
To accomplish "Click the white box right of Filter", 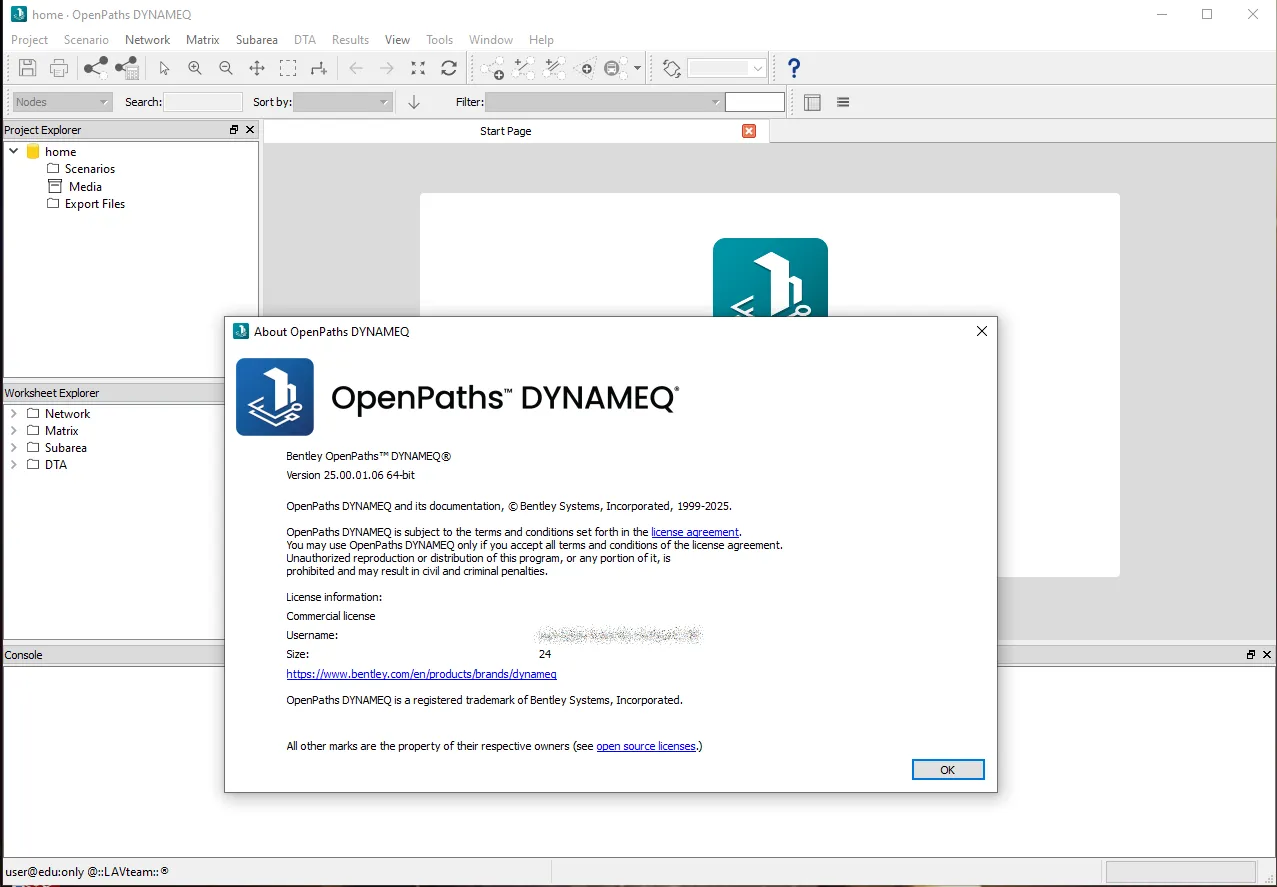I will 755,102.
